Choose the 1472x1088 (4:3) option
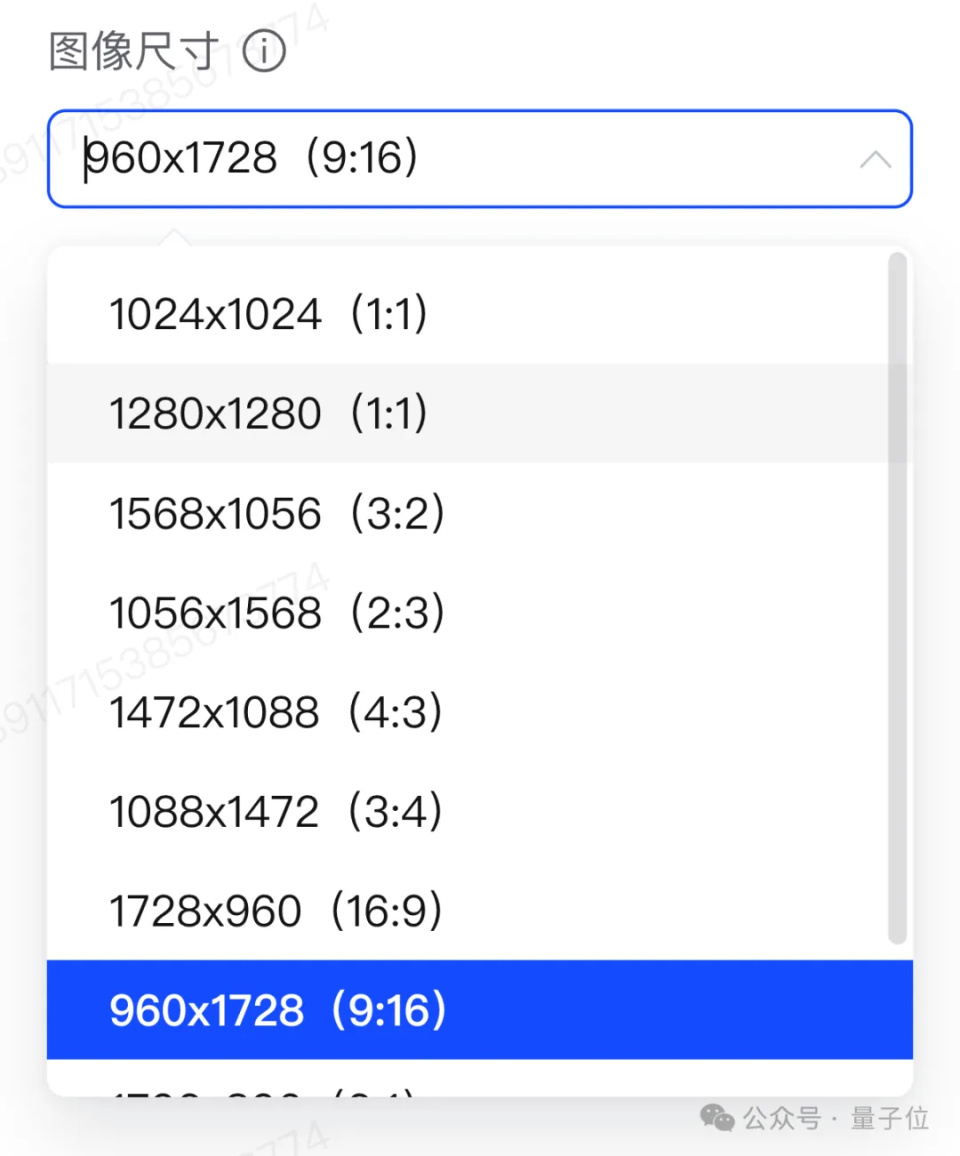 276,713
